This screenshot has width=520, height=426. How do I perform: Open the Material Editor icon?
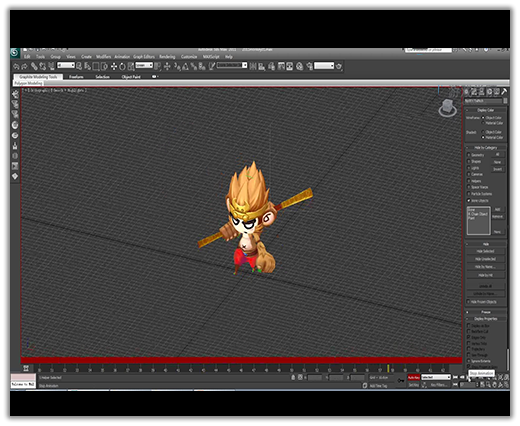click(299, 66)
